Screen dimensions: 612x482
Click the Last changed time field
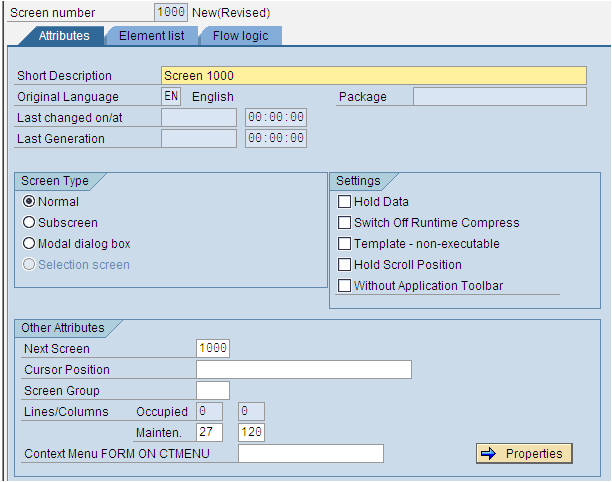pyautogui.click(x=276, y=117)
